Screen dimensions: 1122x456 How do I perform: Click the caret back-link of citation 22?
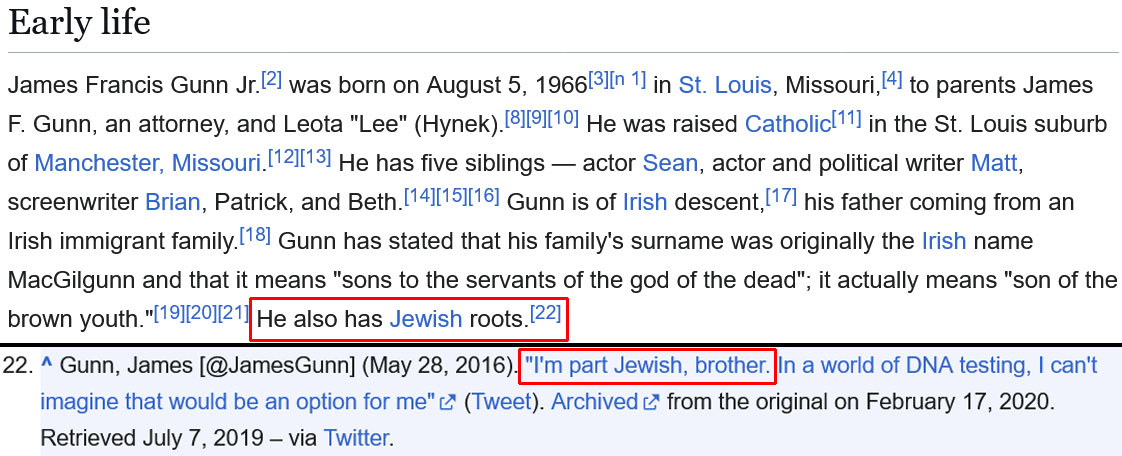tap(46, 366)
